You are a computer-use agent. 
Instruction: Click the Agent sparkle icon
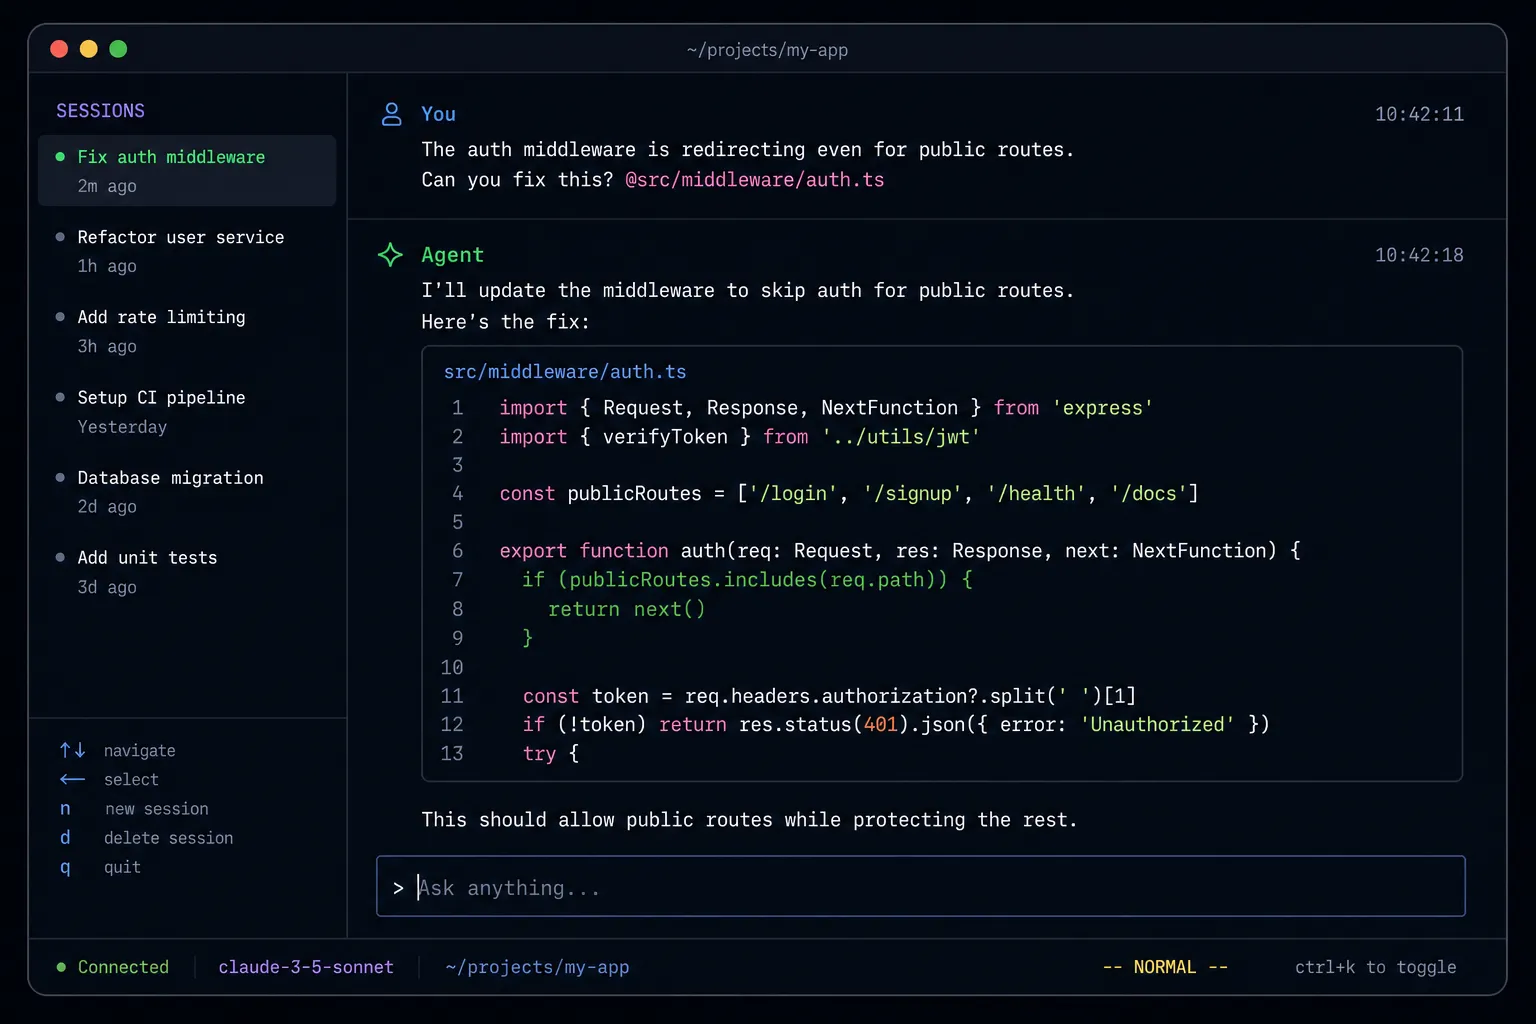pyautogui.click(x=391, y=255)
